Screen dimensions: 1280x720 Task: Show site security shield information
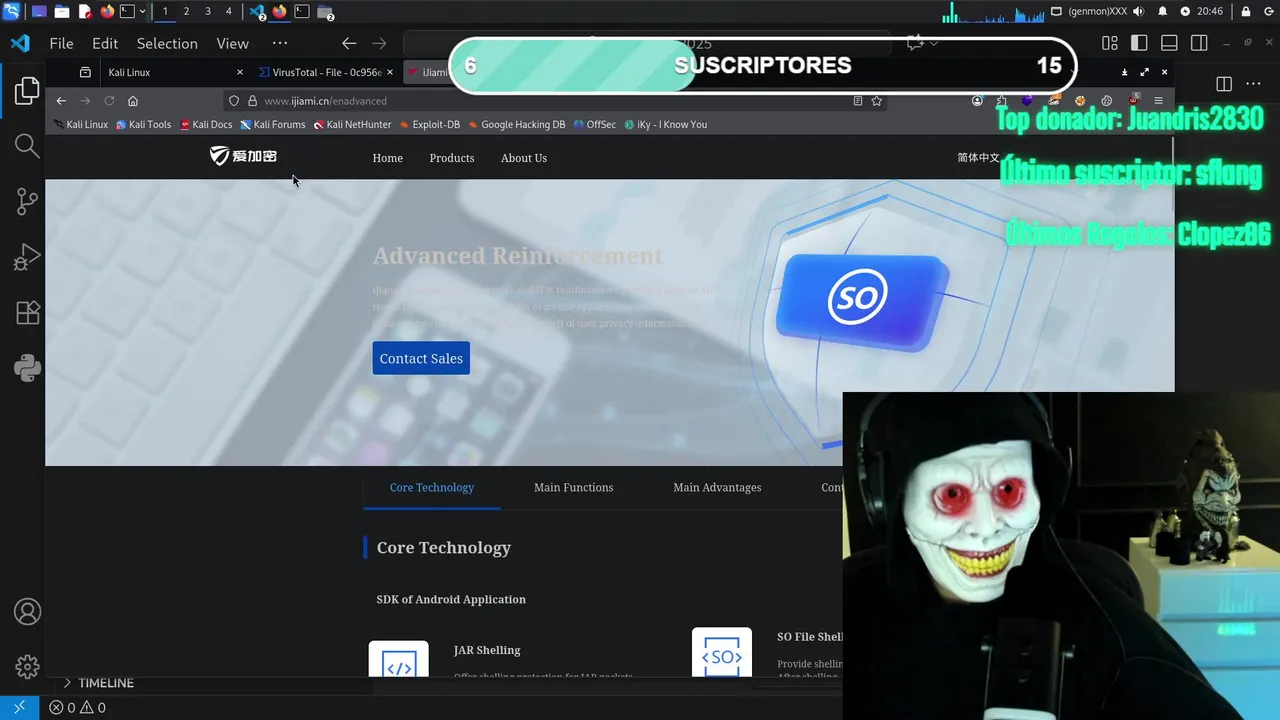click(x=234, y=101)
